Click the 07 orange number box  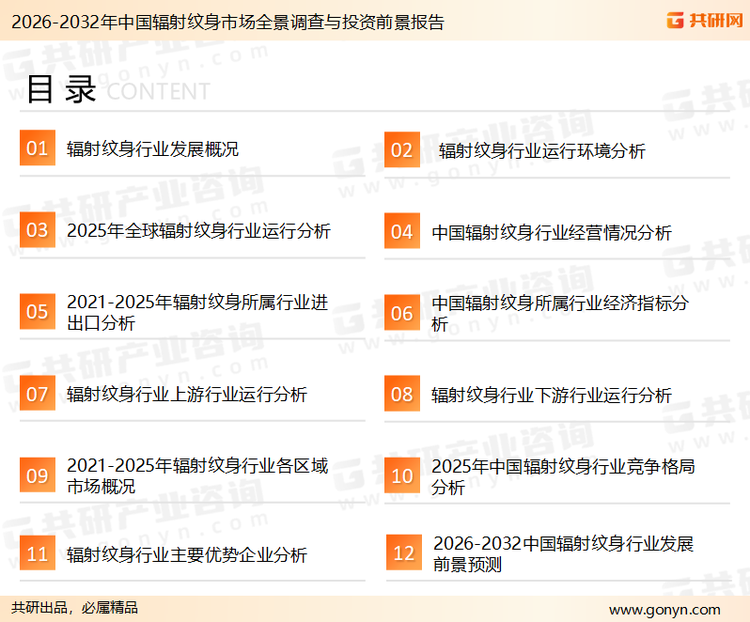pos(37,394)
